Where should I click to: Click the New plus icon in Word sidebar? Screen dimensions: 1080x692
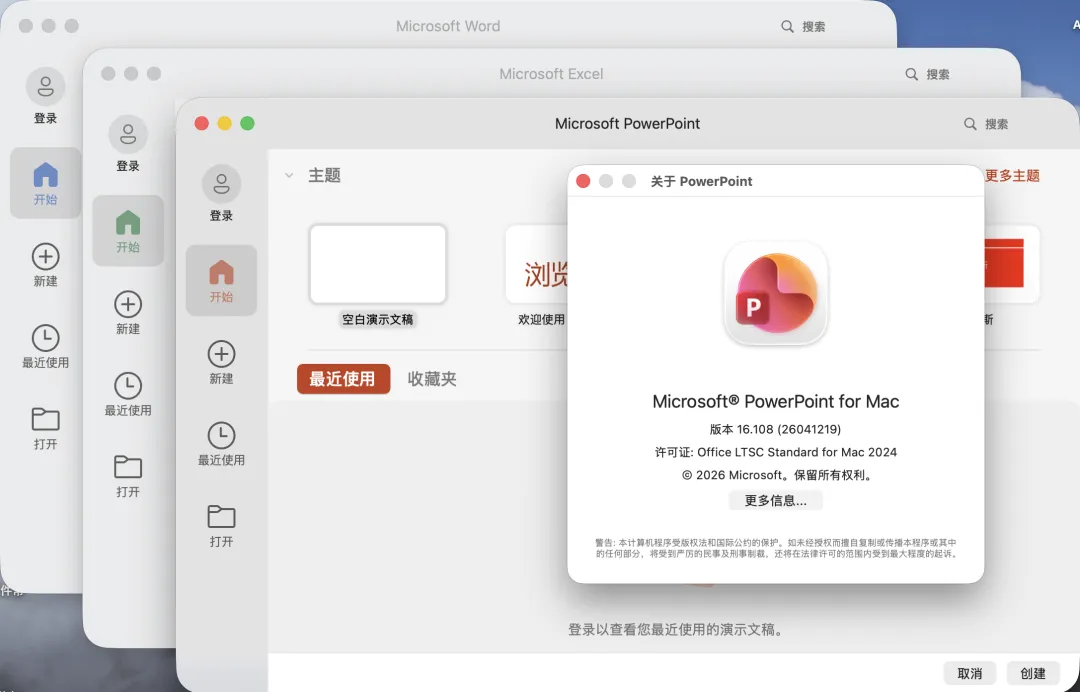(45, 257)
